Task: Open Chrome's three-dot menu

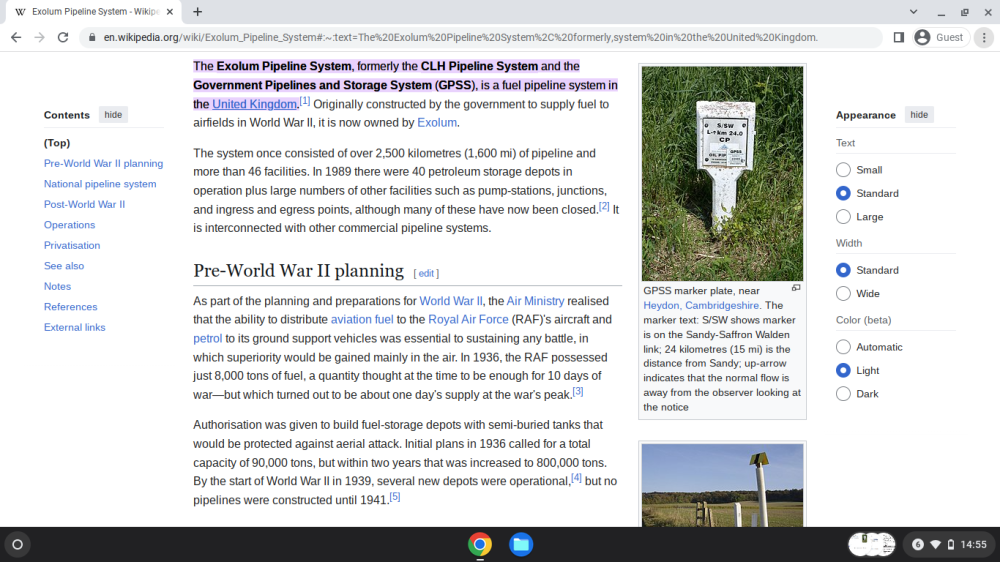Action: [984, 38]
